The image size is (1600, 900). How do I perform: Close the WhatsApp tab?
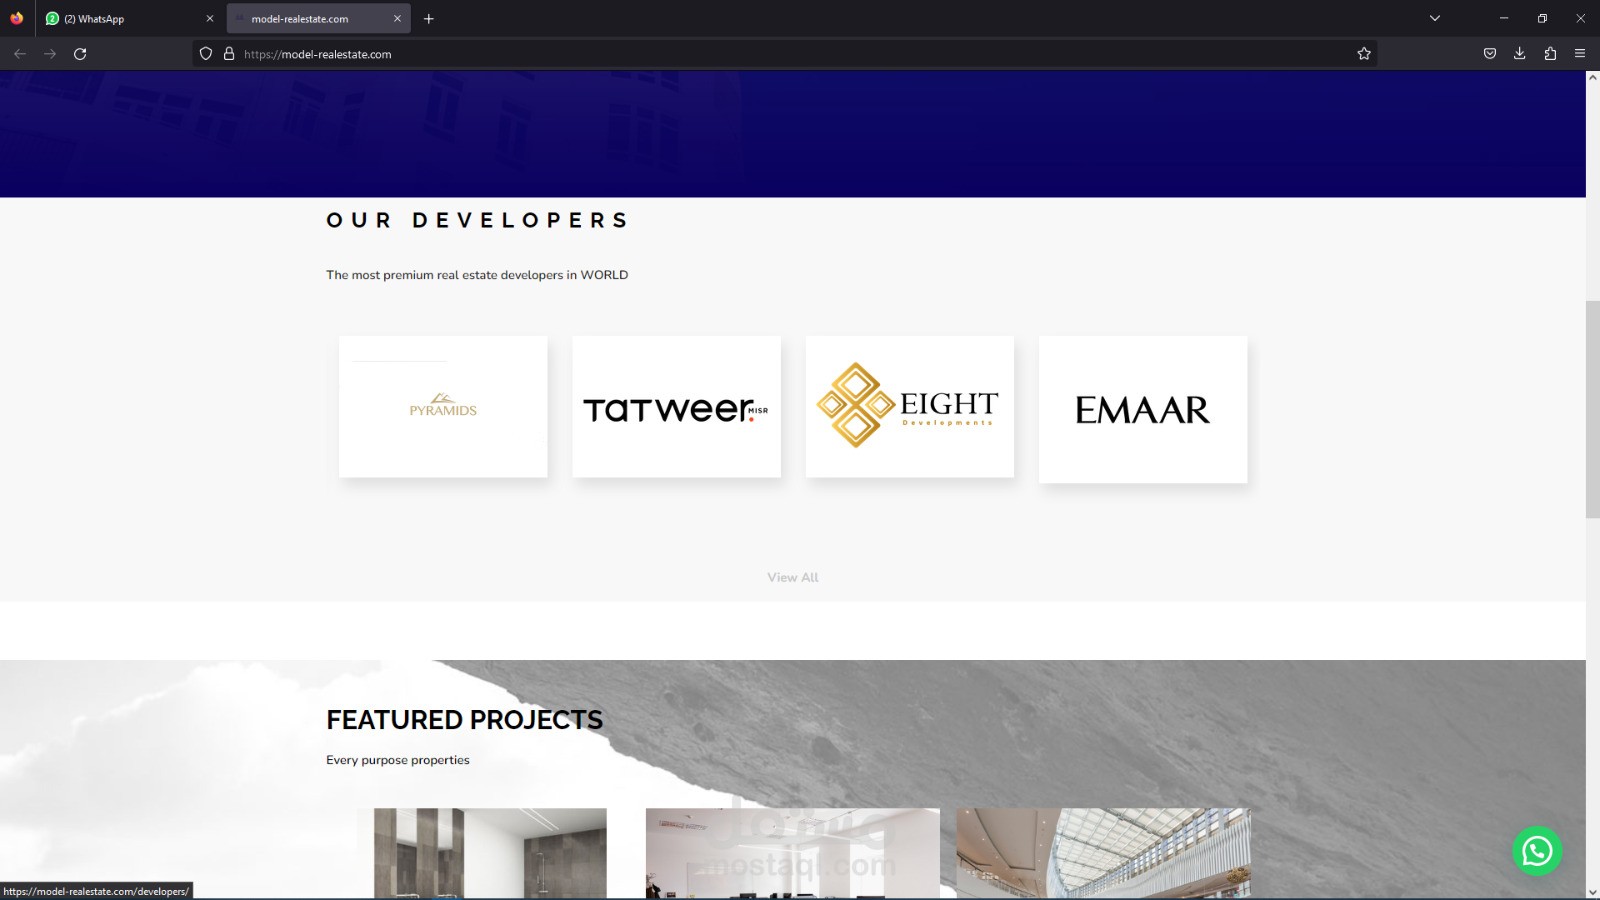click(x=209, y=18)
